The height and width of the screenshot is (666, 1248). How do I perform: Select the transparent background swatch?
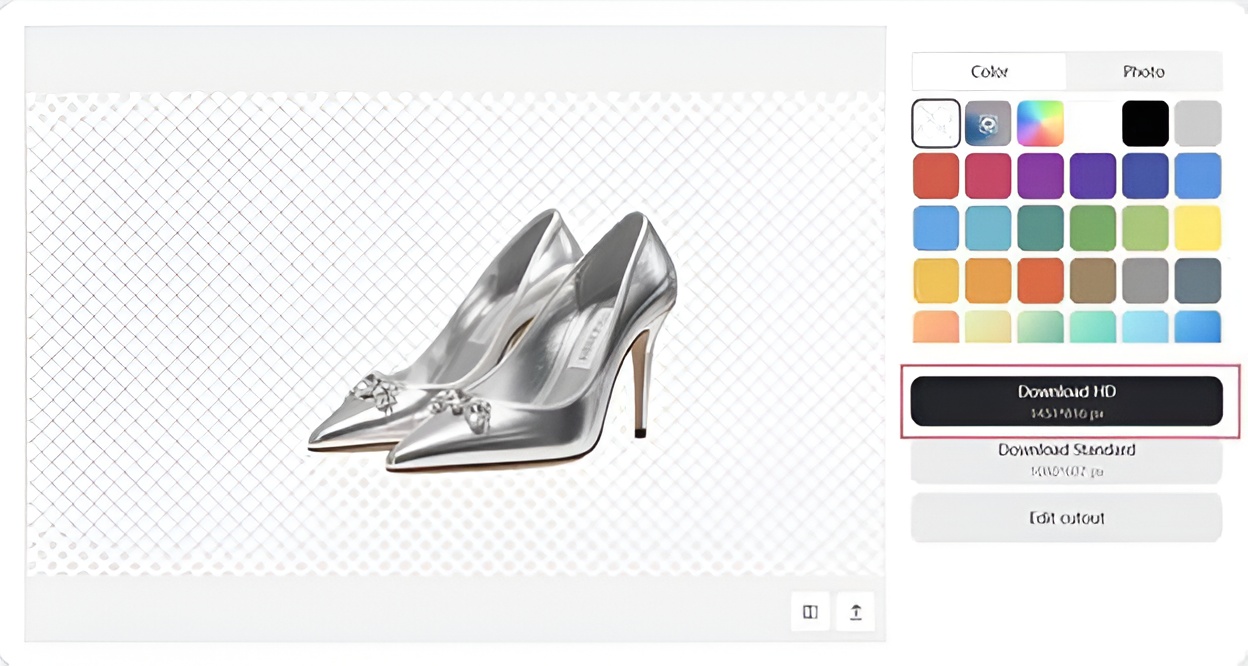936,124
